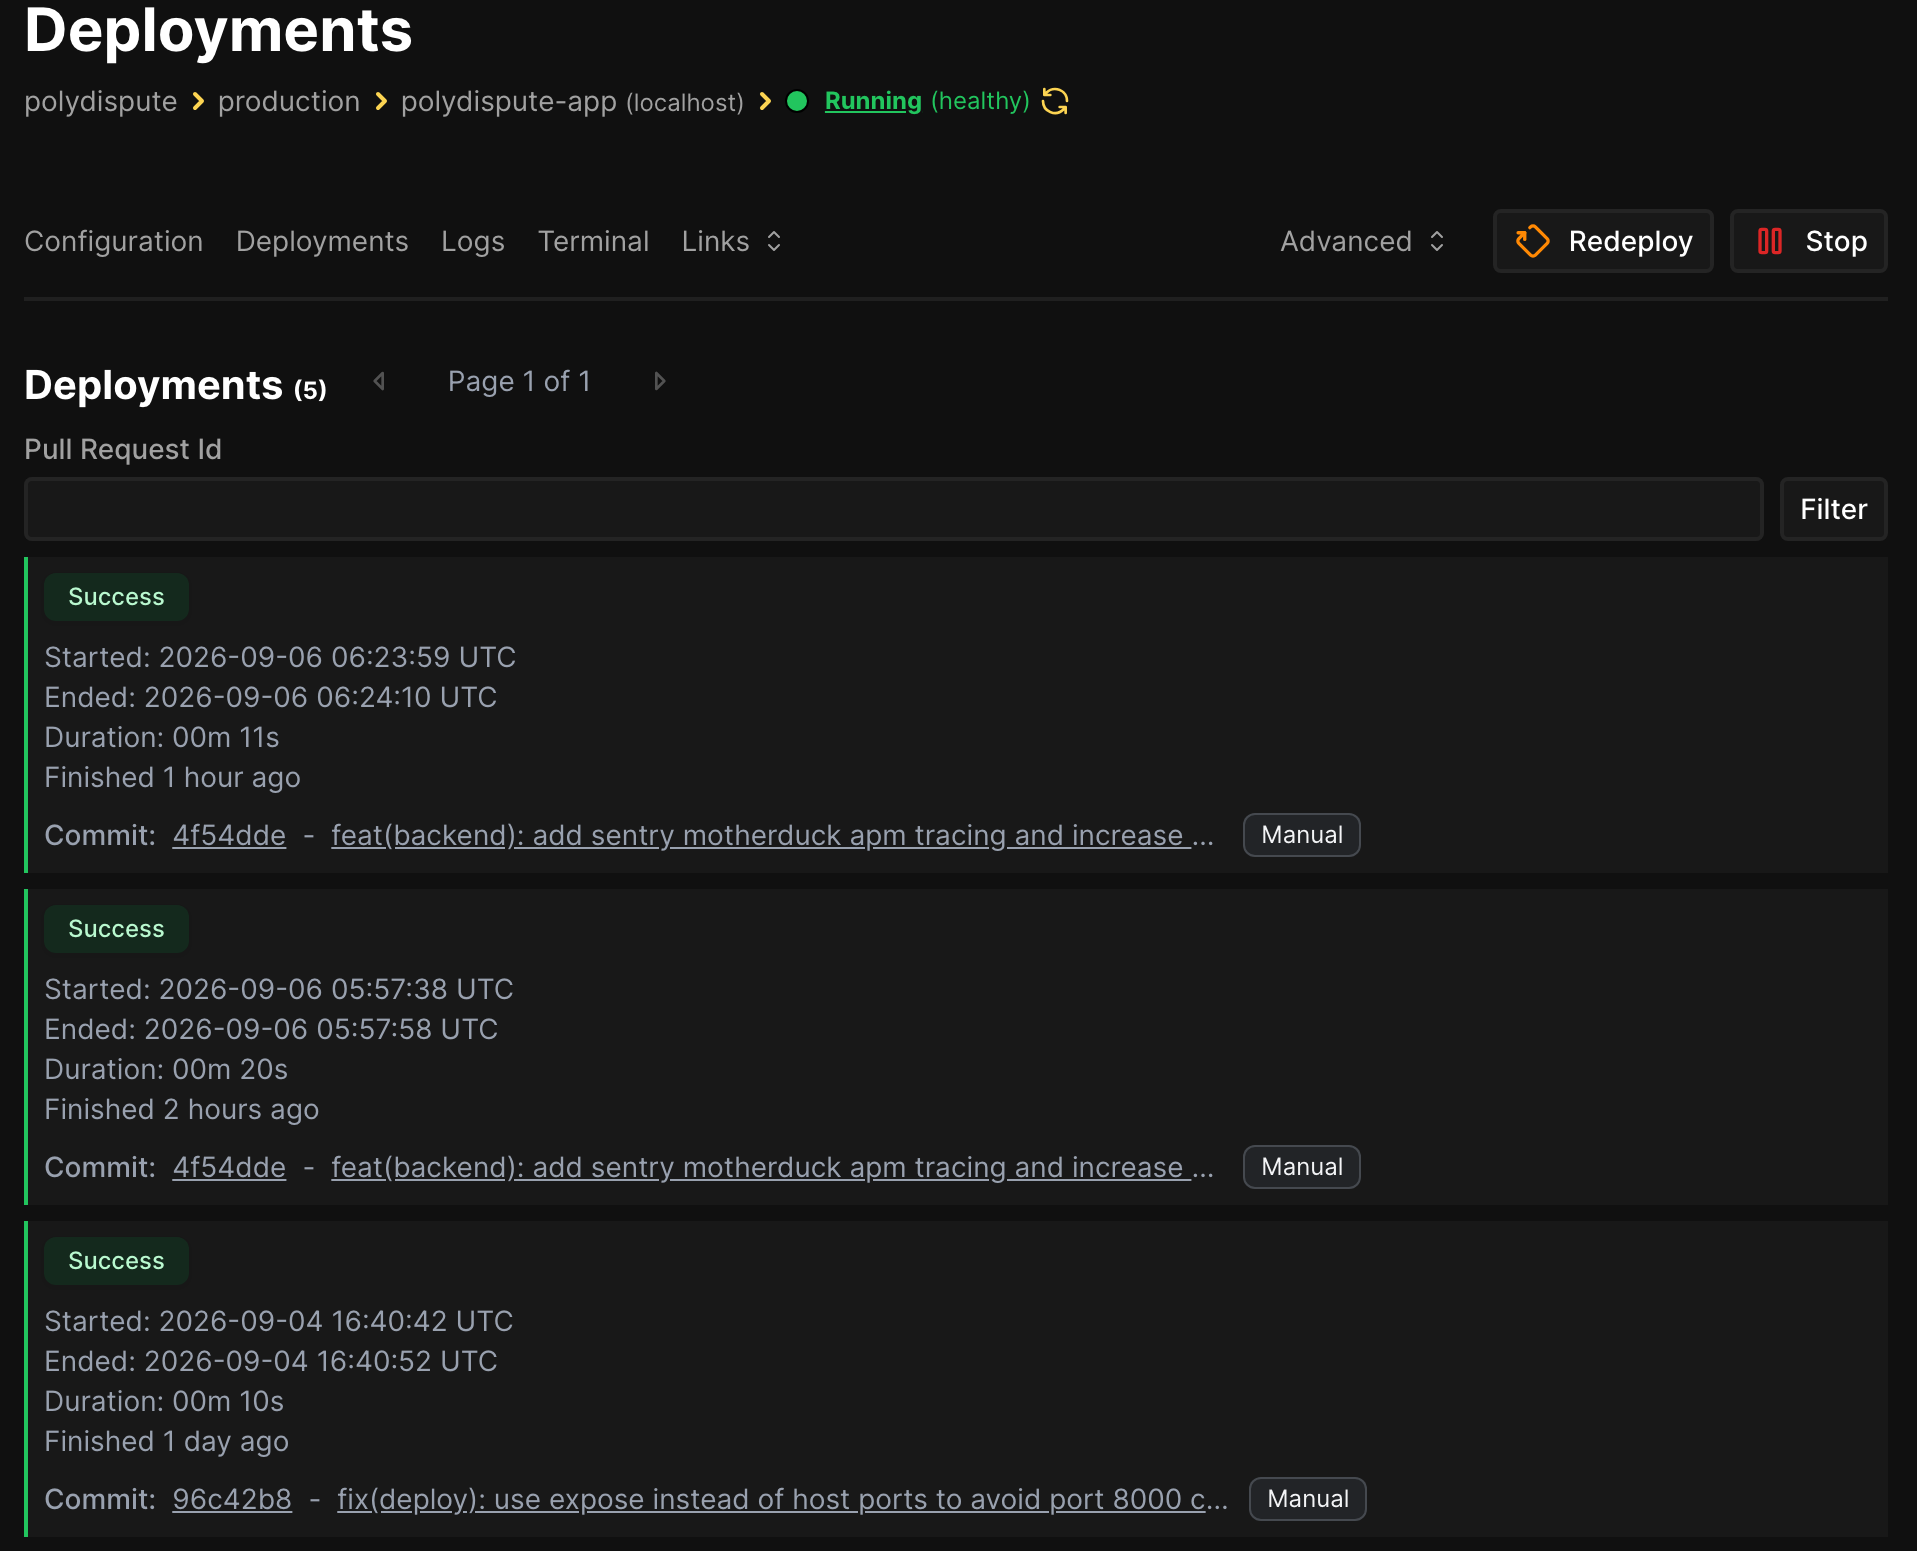Click the Running status link

pos(873,101)
